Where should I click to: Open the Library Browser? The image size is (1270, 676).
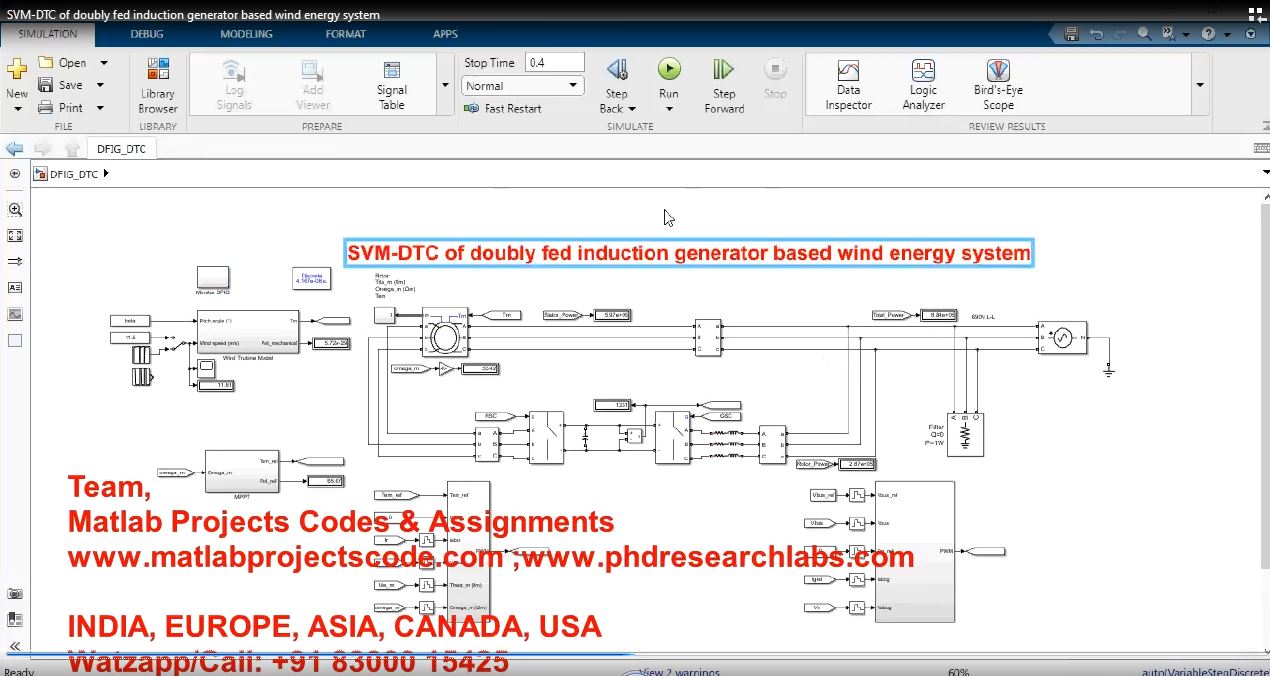pos(158,86)
